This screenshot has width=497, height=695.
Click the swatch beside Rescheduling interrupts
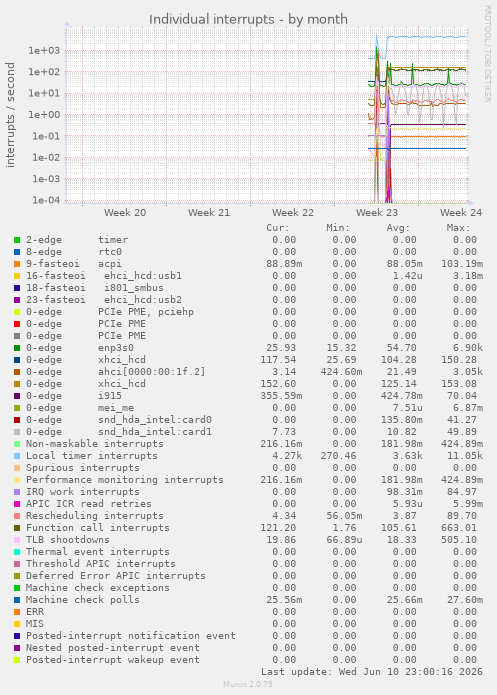tap(17, 515)
